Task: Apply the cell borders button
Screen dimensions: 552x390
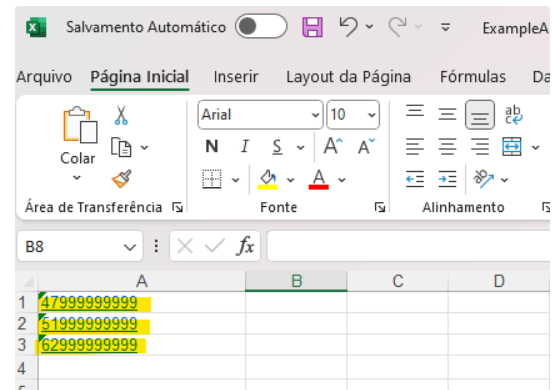Action: pyautogui.click(x=212, y=179)
